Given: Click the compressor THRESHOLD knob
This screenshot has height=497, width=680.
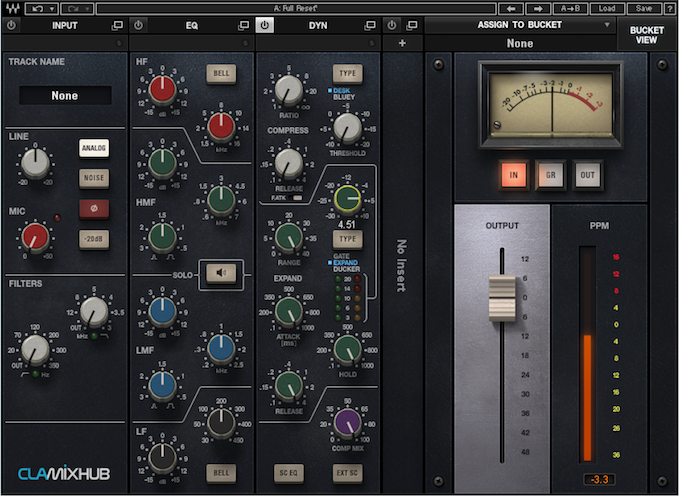Looking at the screenshot, I should (x=347, y=128).
